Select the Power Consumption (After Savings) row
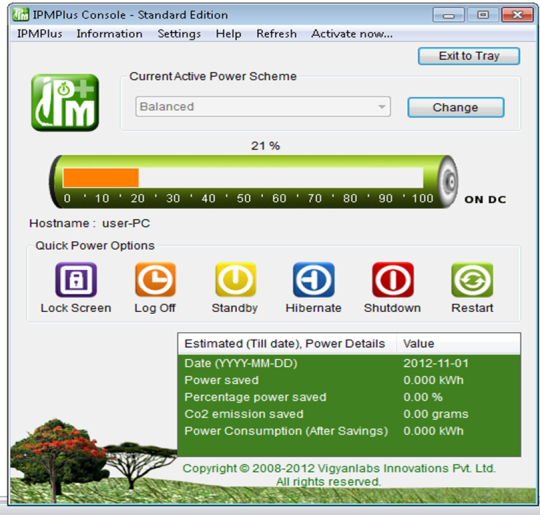Image resolution: width=540 pixels, height=515 pixels. pyautogui.click(x=349, y=431)
